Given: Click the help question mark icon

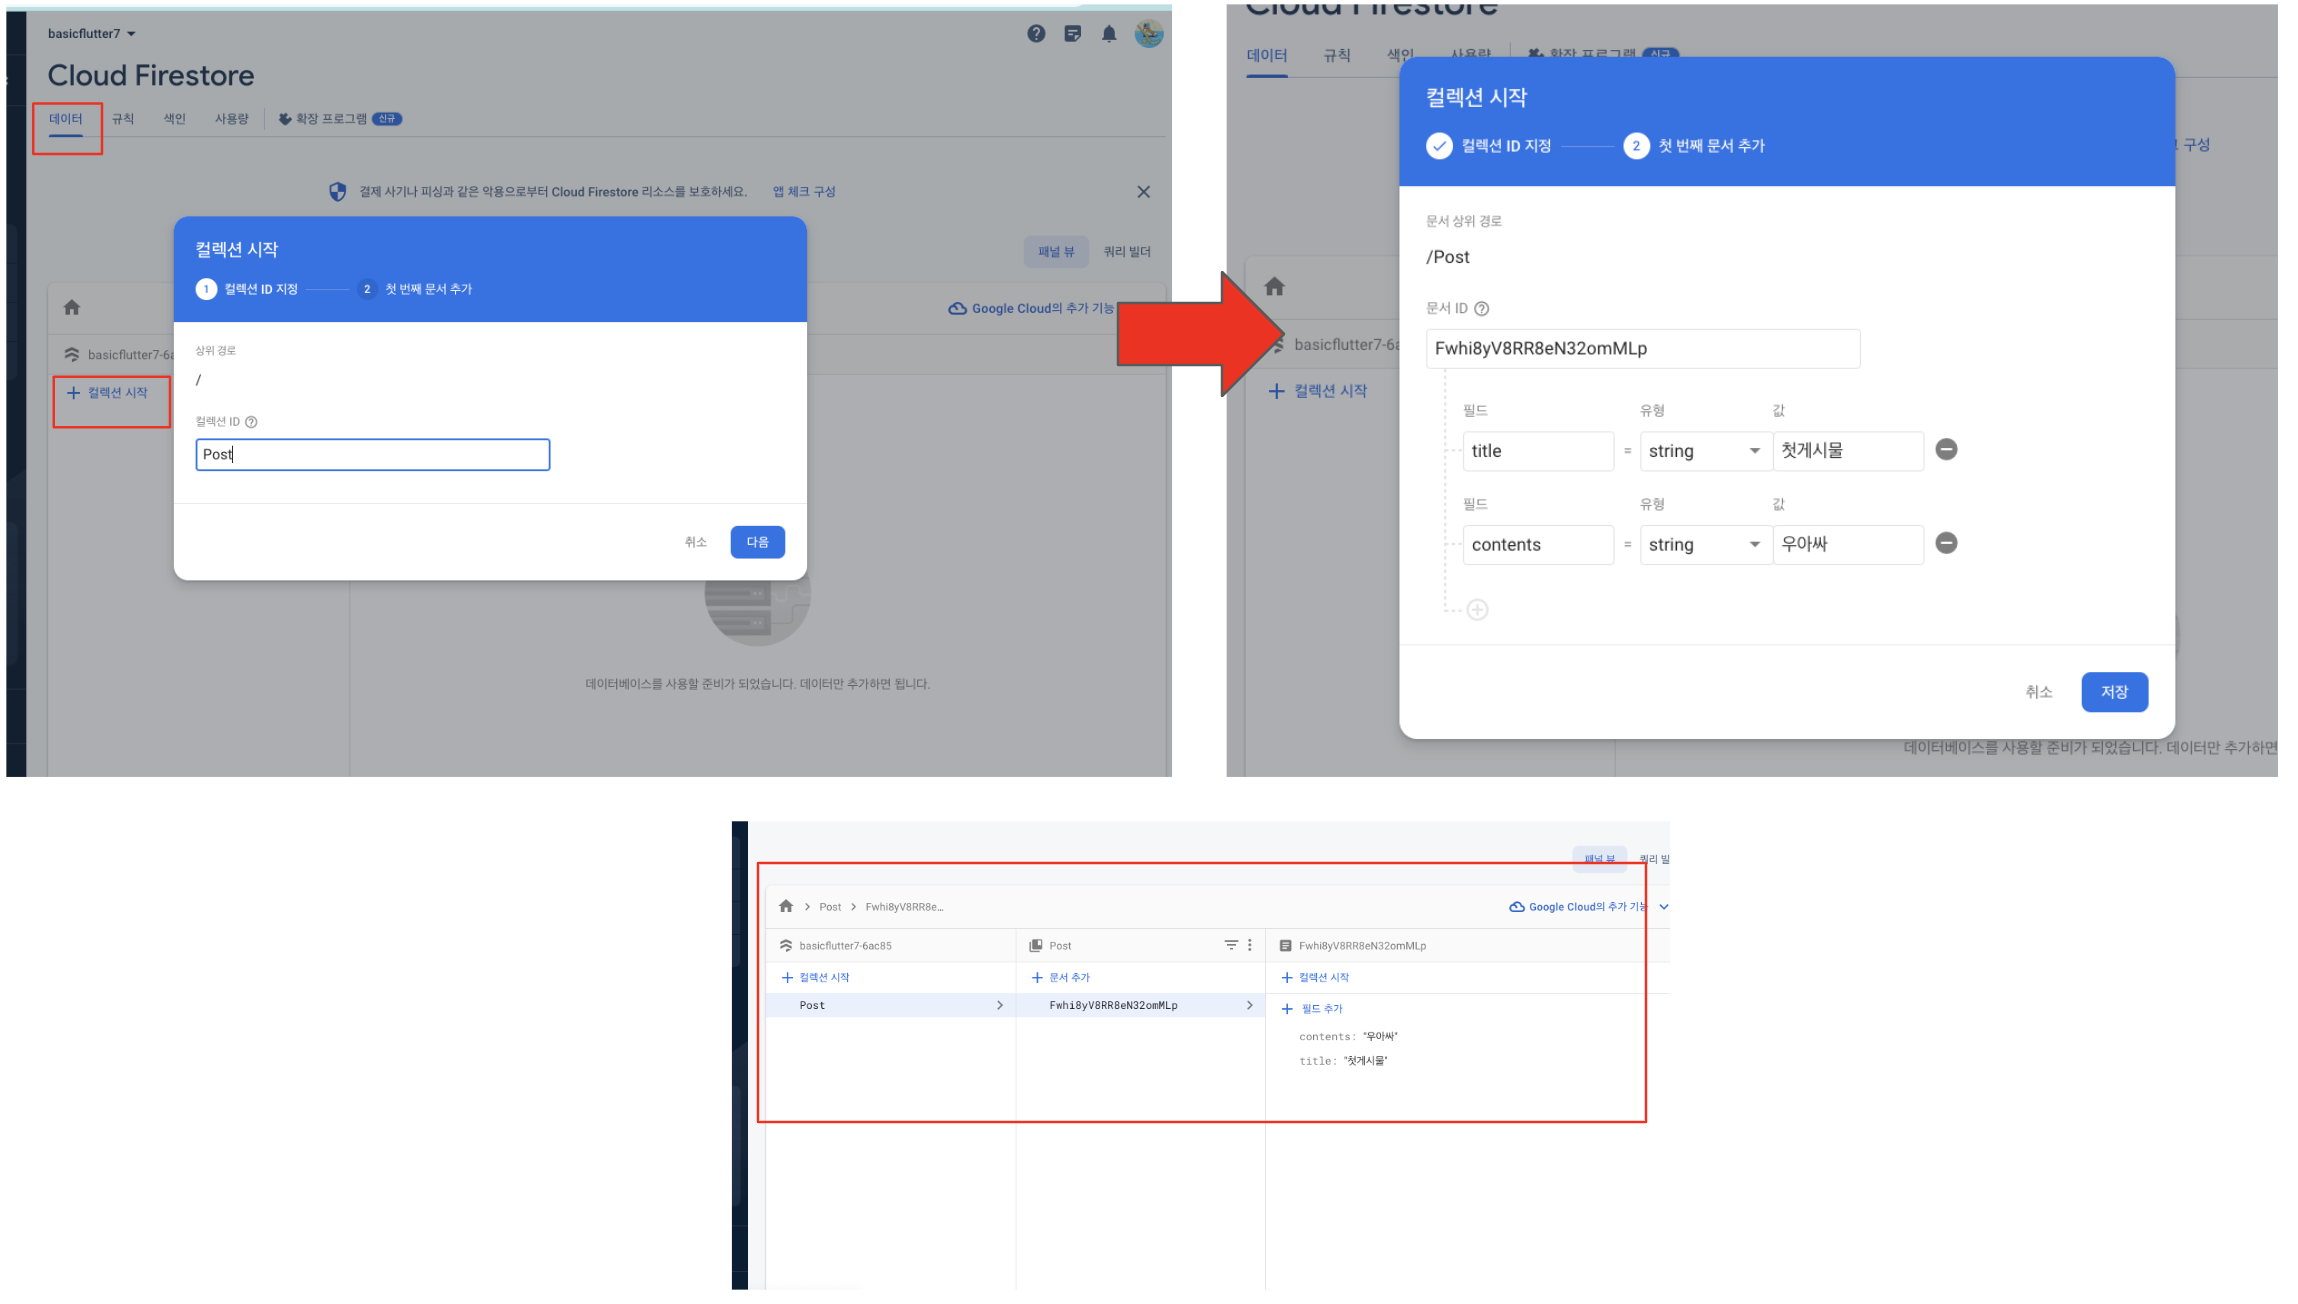Looking at the screenshot, I should coord(1036,34).
